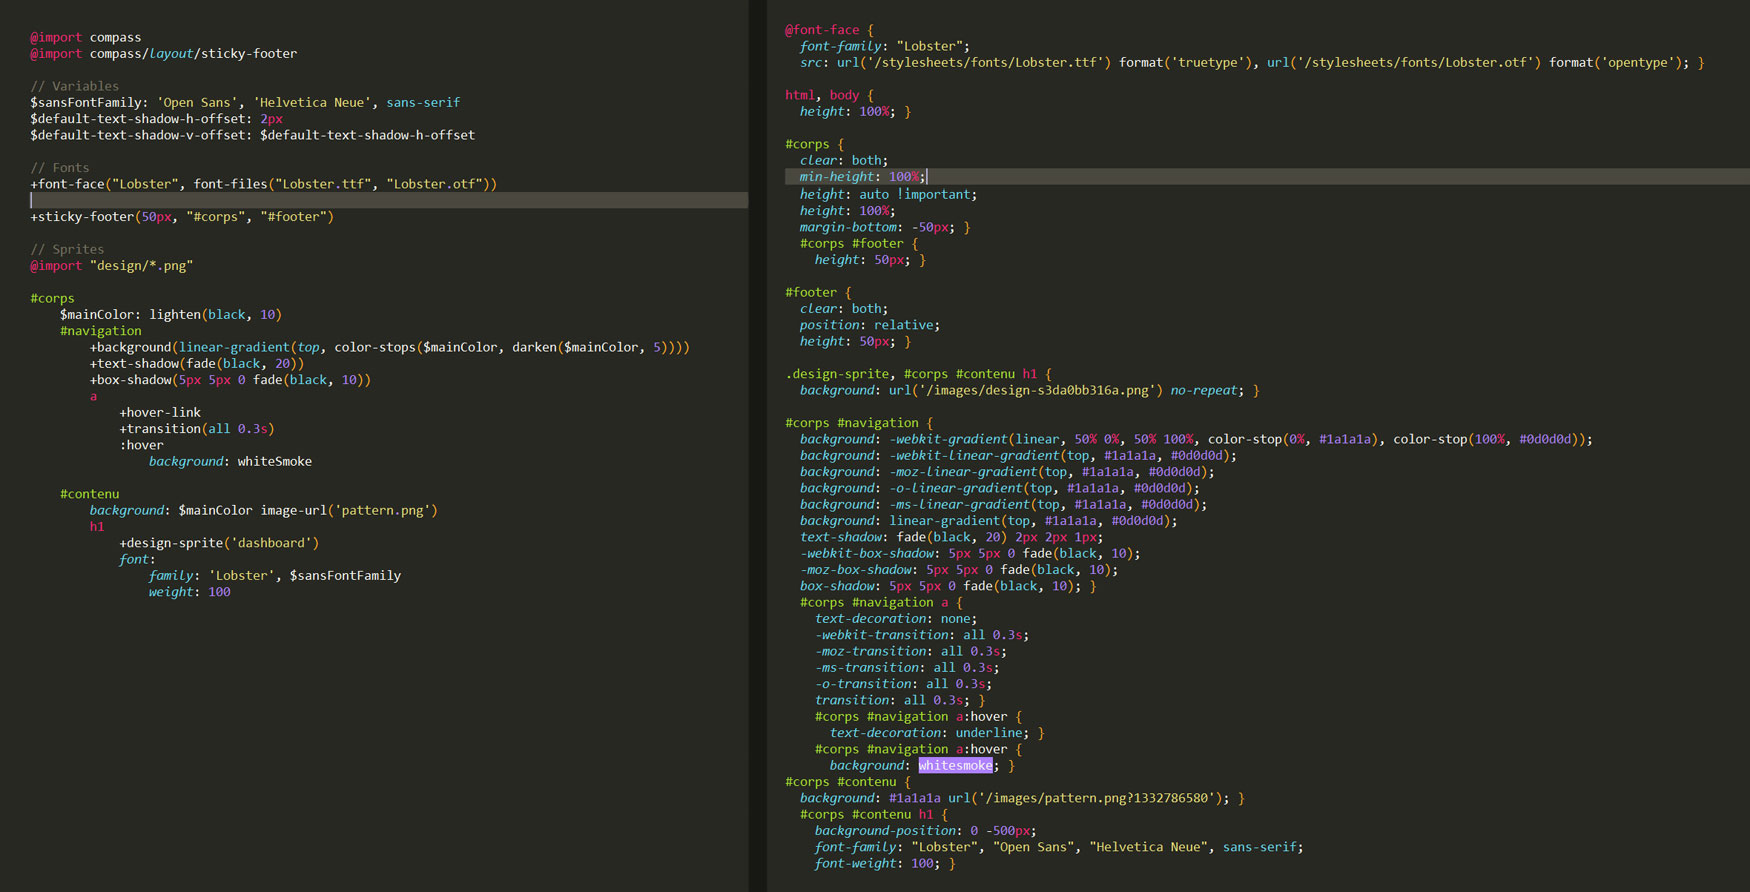Click '-ms-linear-gradient' background line
Viewport: 1750px width, 892px height.
[1003, 504]
